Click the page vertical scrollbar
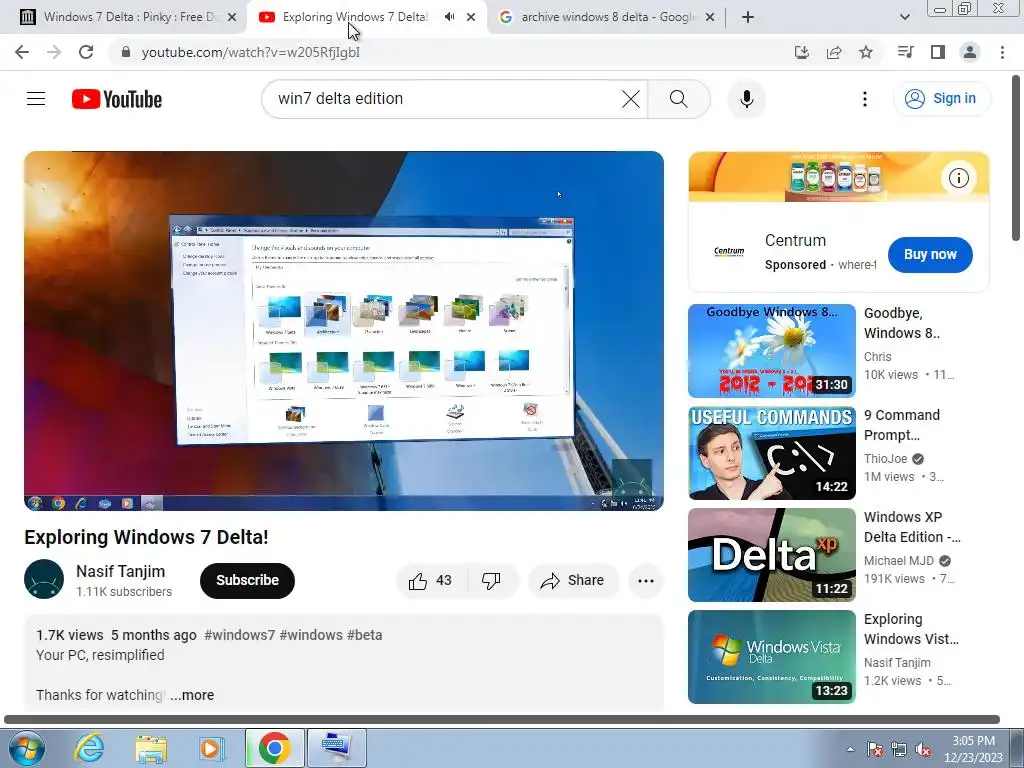This screenshot has width=1024, height=768. (x=1017, y=159)
